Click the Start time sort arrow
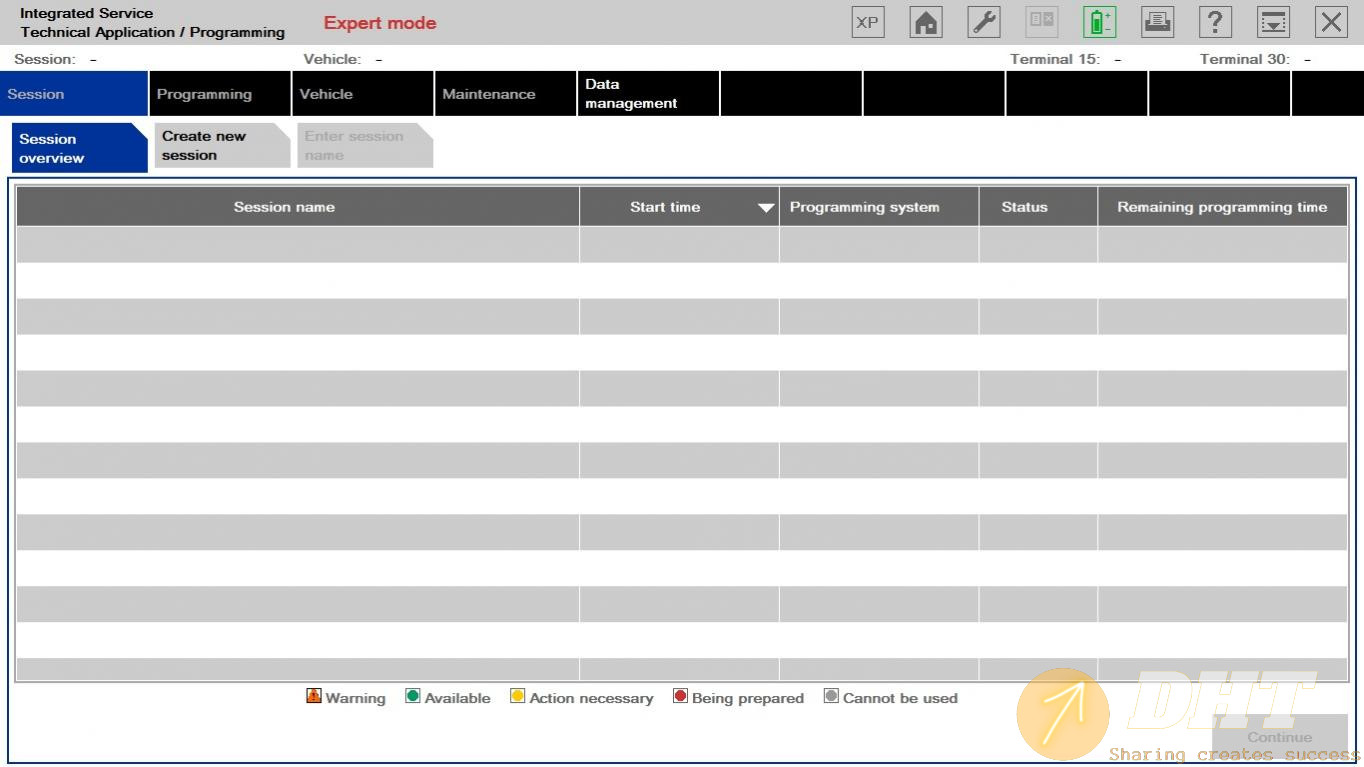Screen dimensions: 1364x767 (x=766, y=208)
